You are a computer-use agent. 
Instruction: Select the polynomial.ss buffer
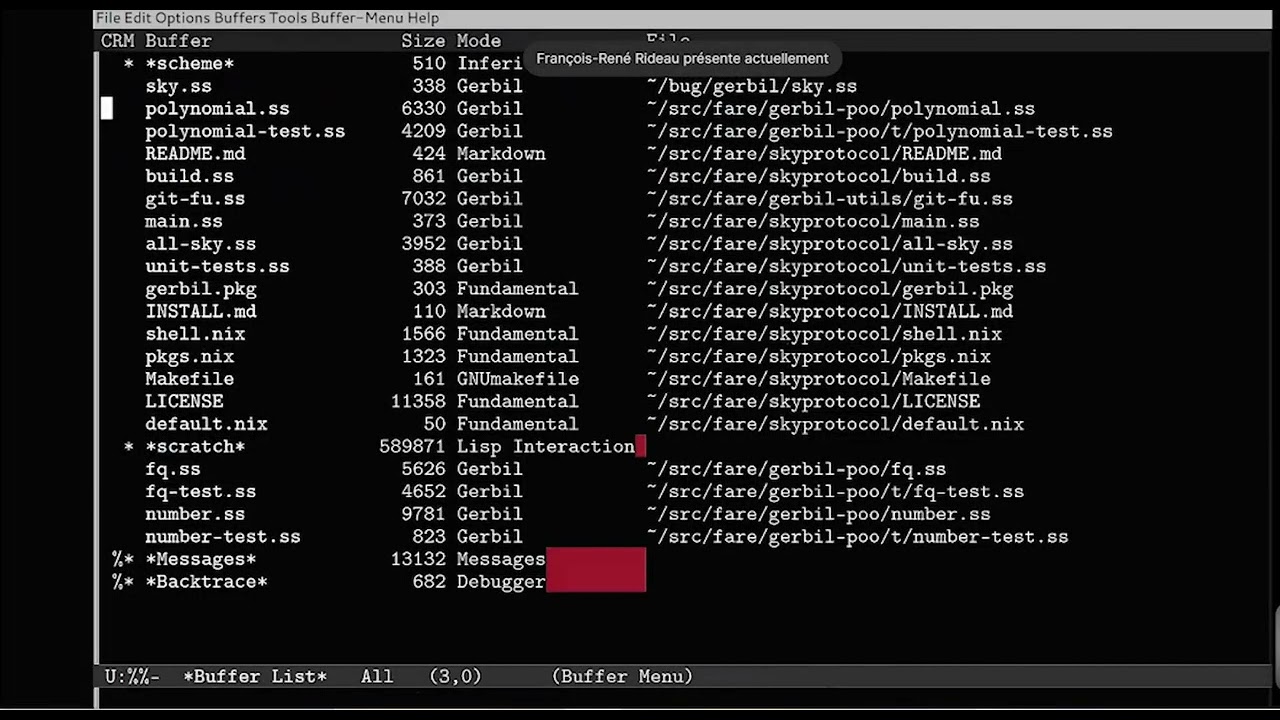click(x=217, y=109)
